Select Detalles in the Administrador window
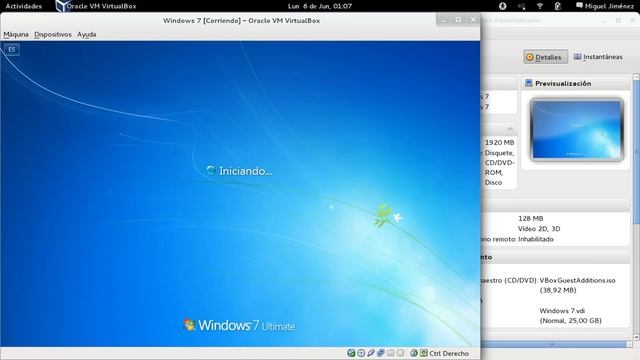The image size is (640, 360). pyautogui.click(x=545, y=57)
